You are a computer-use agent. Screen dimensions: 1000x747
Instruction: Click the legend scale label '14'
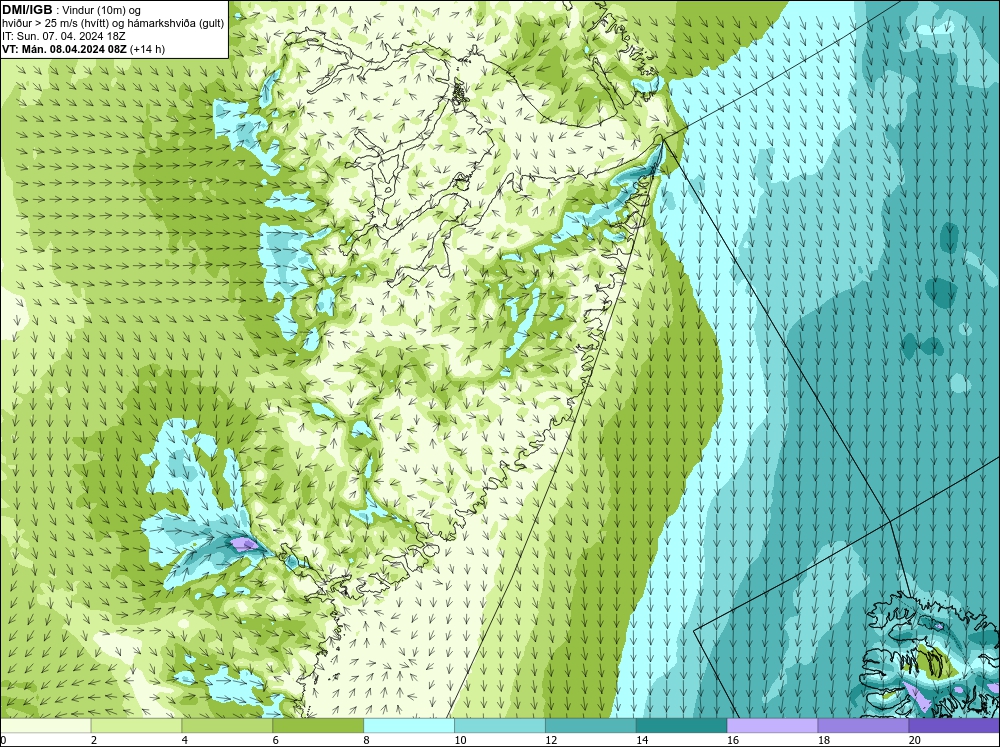[642, 740]
